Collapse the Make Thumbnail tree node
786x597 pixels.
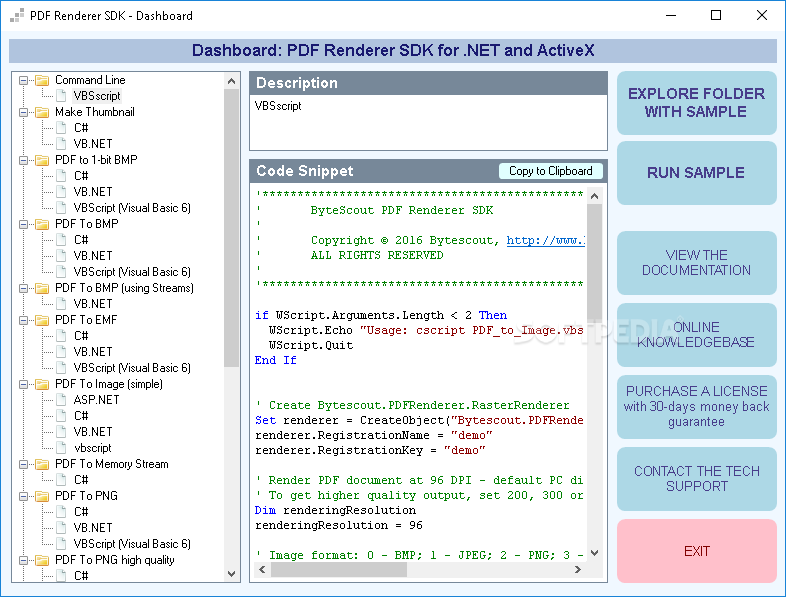click(23, 112)
